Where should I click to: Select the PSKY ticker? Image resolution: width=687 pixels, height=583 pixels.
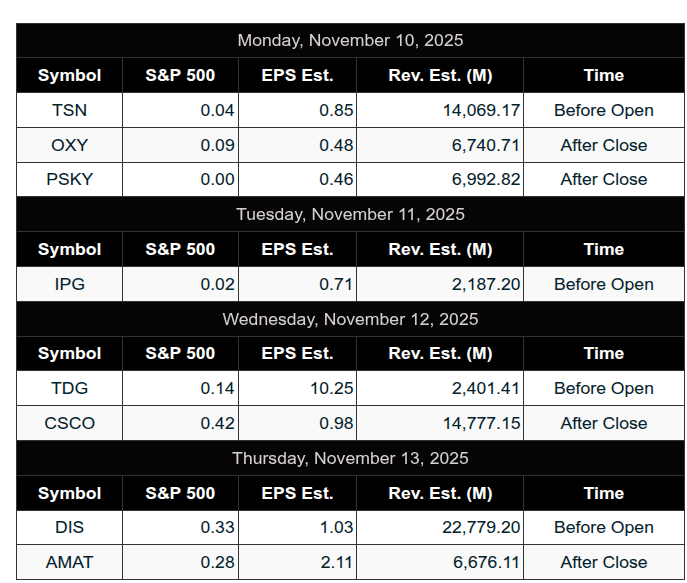coord(69,180)
